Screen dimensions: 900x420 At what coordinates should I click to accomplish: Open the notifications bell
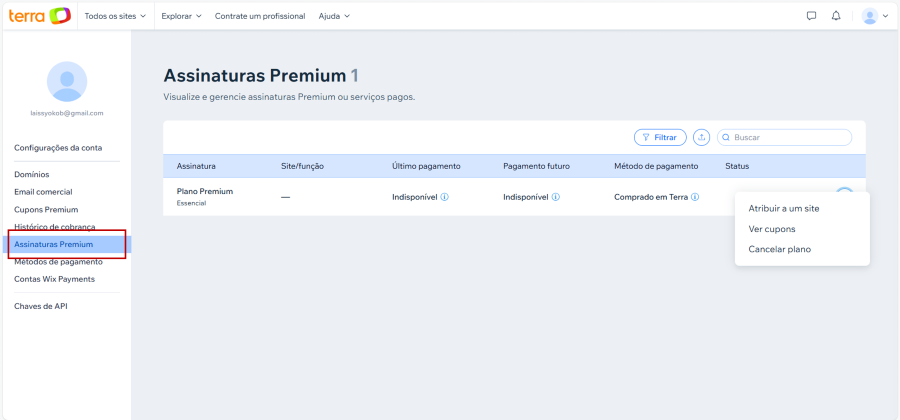[836, 16]
